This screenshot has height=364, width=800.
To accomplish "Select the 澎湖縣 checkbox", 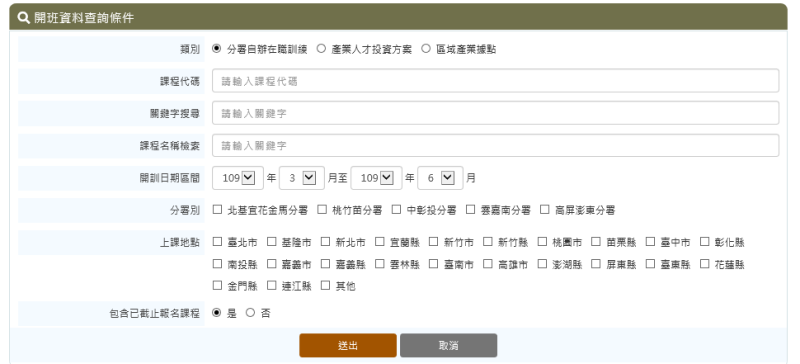I will (x=542, y=263).
